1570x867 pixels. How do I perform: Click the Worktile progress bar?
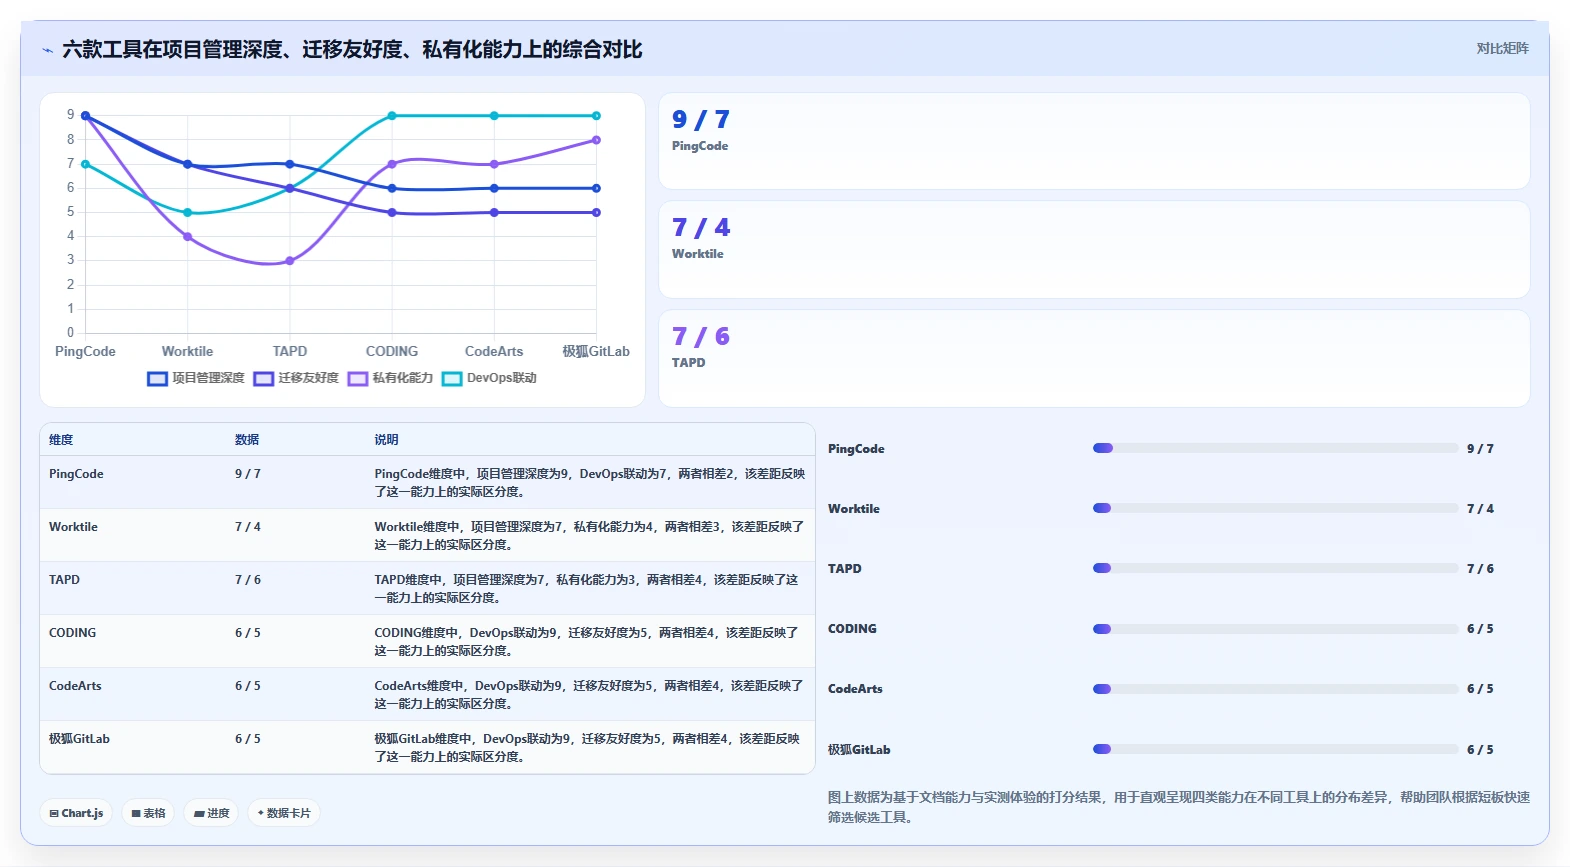click(x=1275, y=508)
